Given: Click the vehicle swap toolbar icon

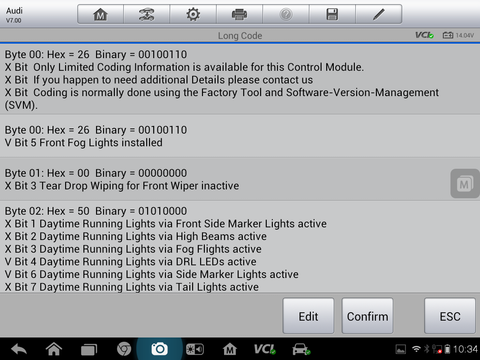Looking at the screenshot, I should tap(147, 14).
